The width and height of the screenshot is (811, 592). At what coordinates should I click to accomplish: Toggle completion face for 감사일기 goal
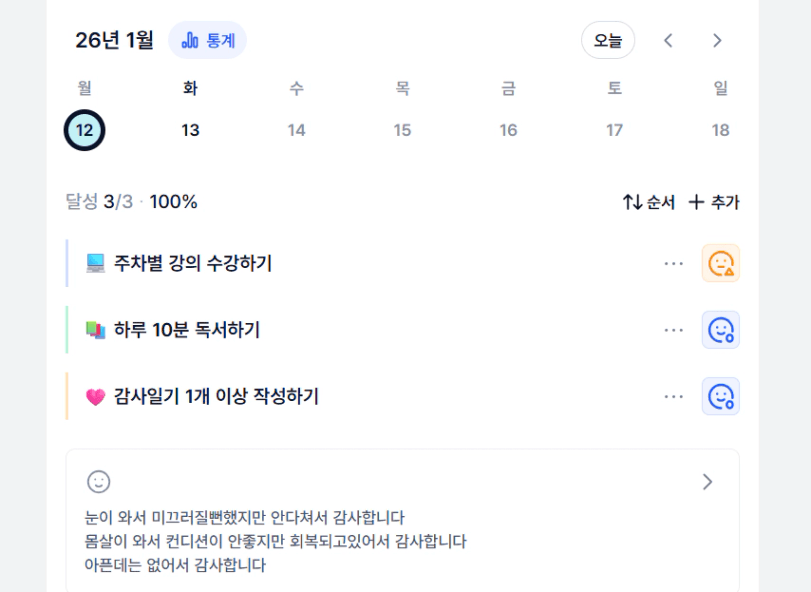[721, 397]
